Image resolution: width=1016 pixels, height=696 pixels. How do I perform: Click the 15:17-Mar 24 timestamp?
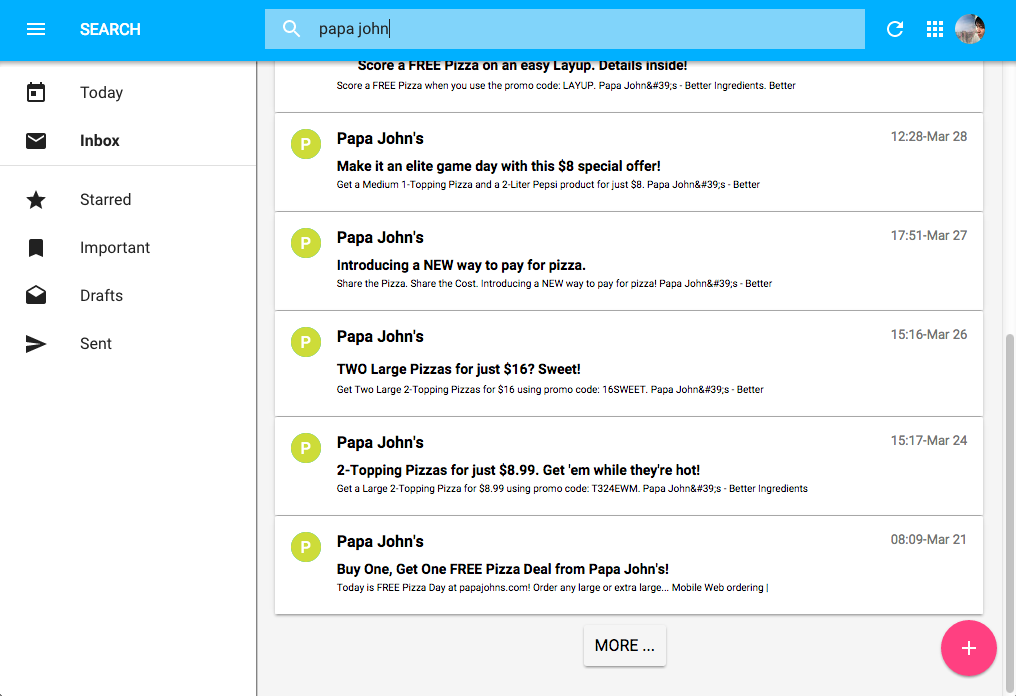929,441
